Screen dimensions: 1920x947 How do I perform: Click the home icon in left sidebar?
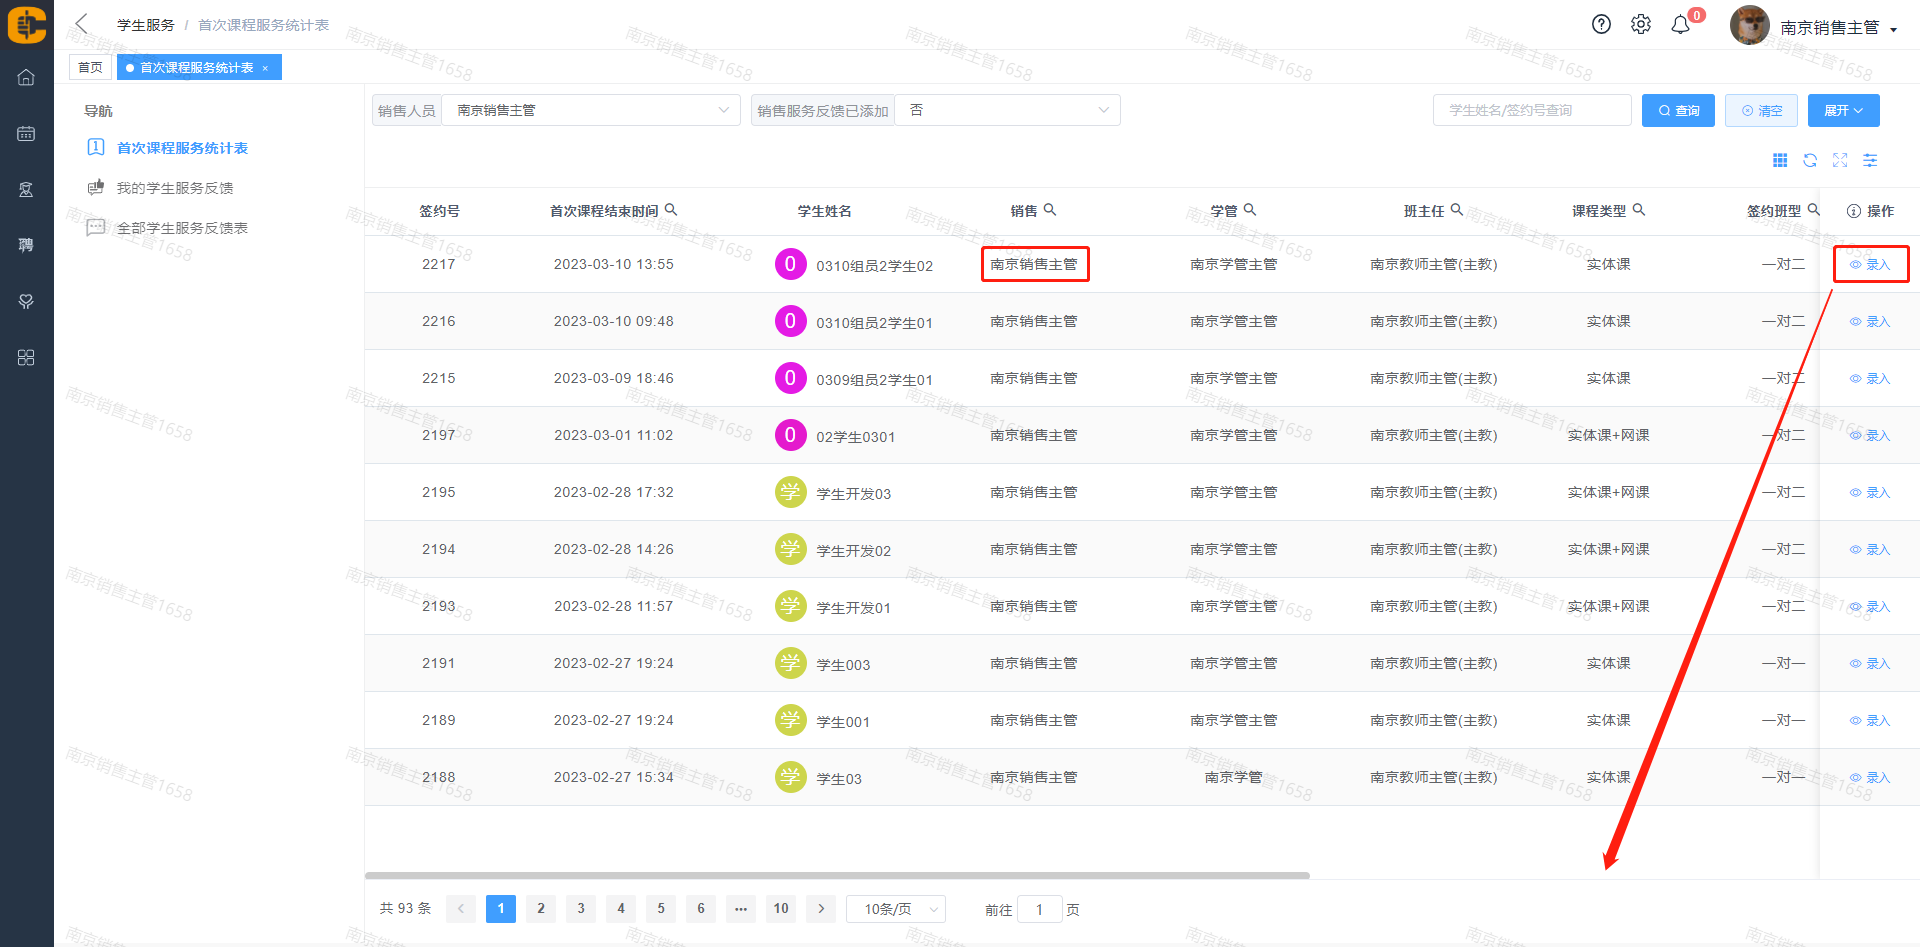26,77
